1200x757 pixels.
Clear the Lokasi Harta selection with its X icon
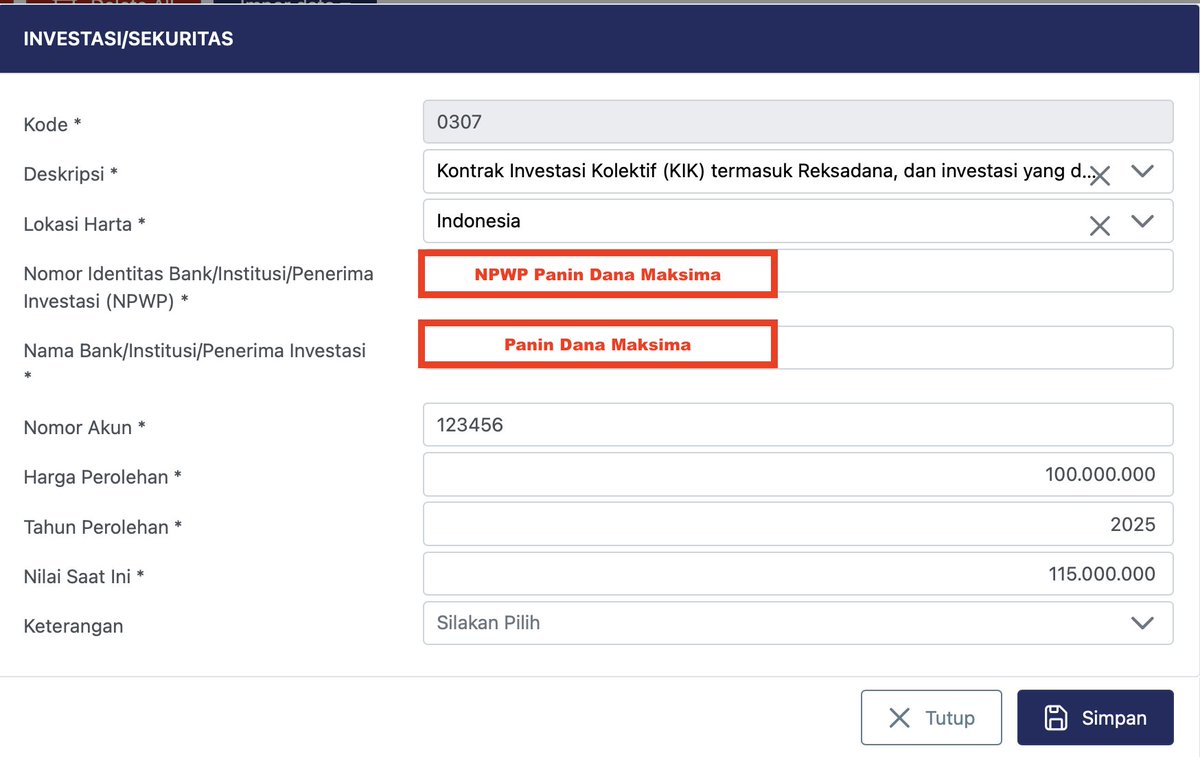(1100, 226)
